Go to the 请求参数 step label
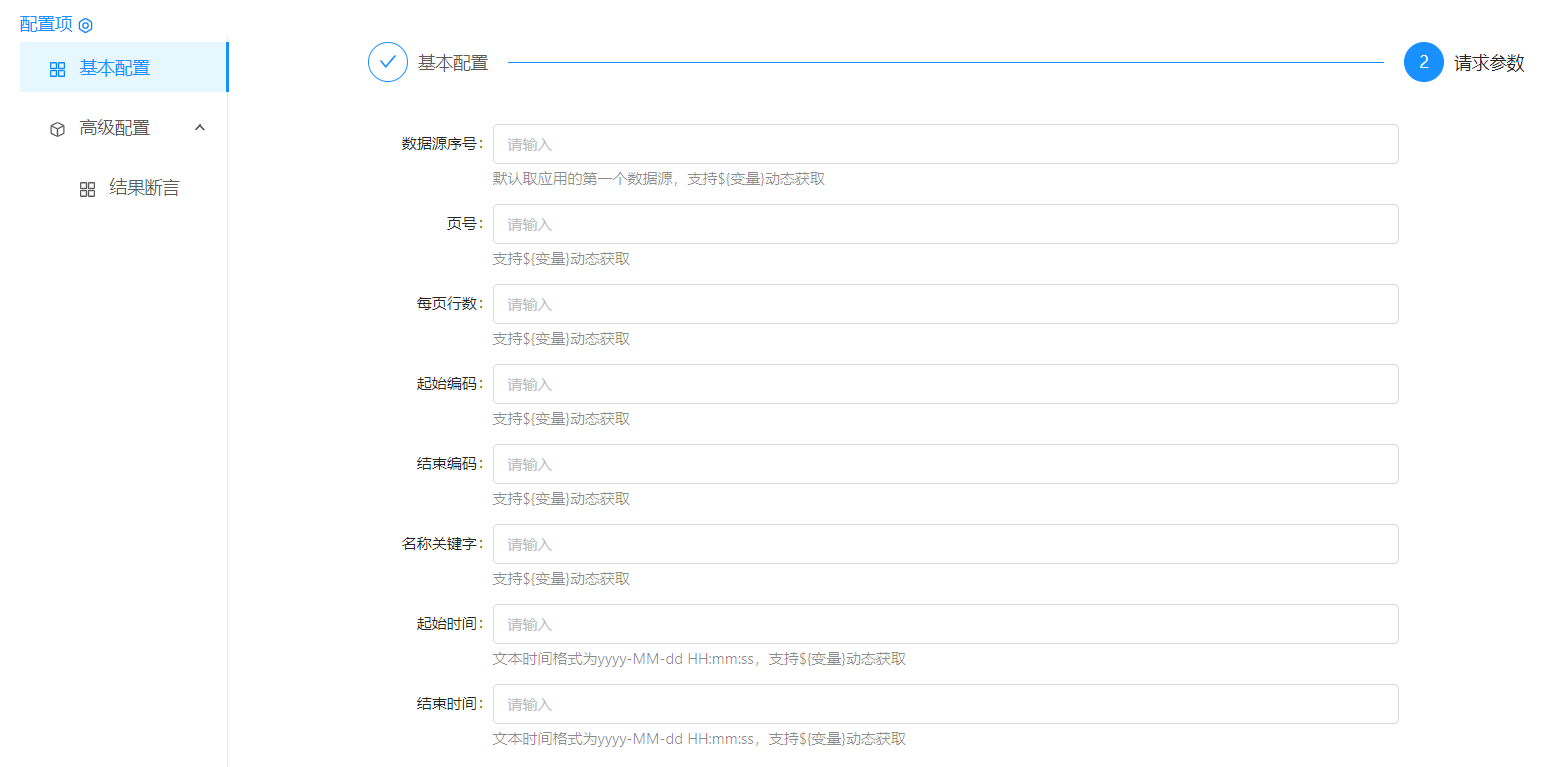The width and height of the screenshot is (1542, 767). (1489, 63)
